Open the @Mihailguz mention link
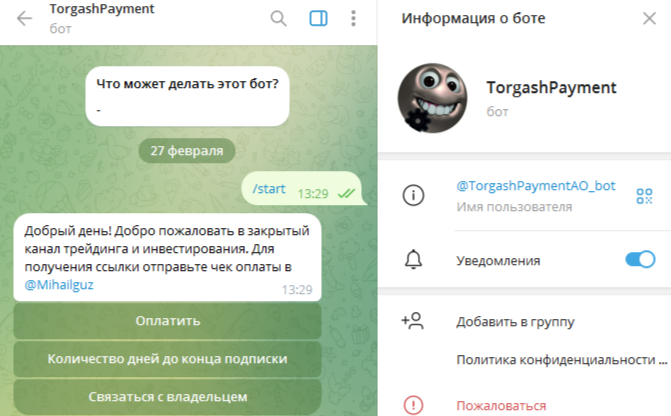Viewport: 671px width, 416px height. (x=59, y=285)
